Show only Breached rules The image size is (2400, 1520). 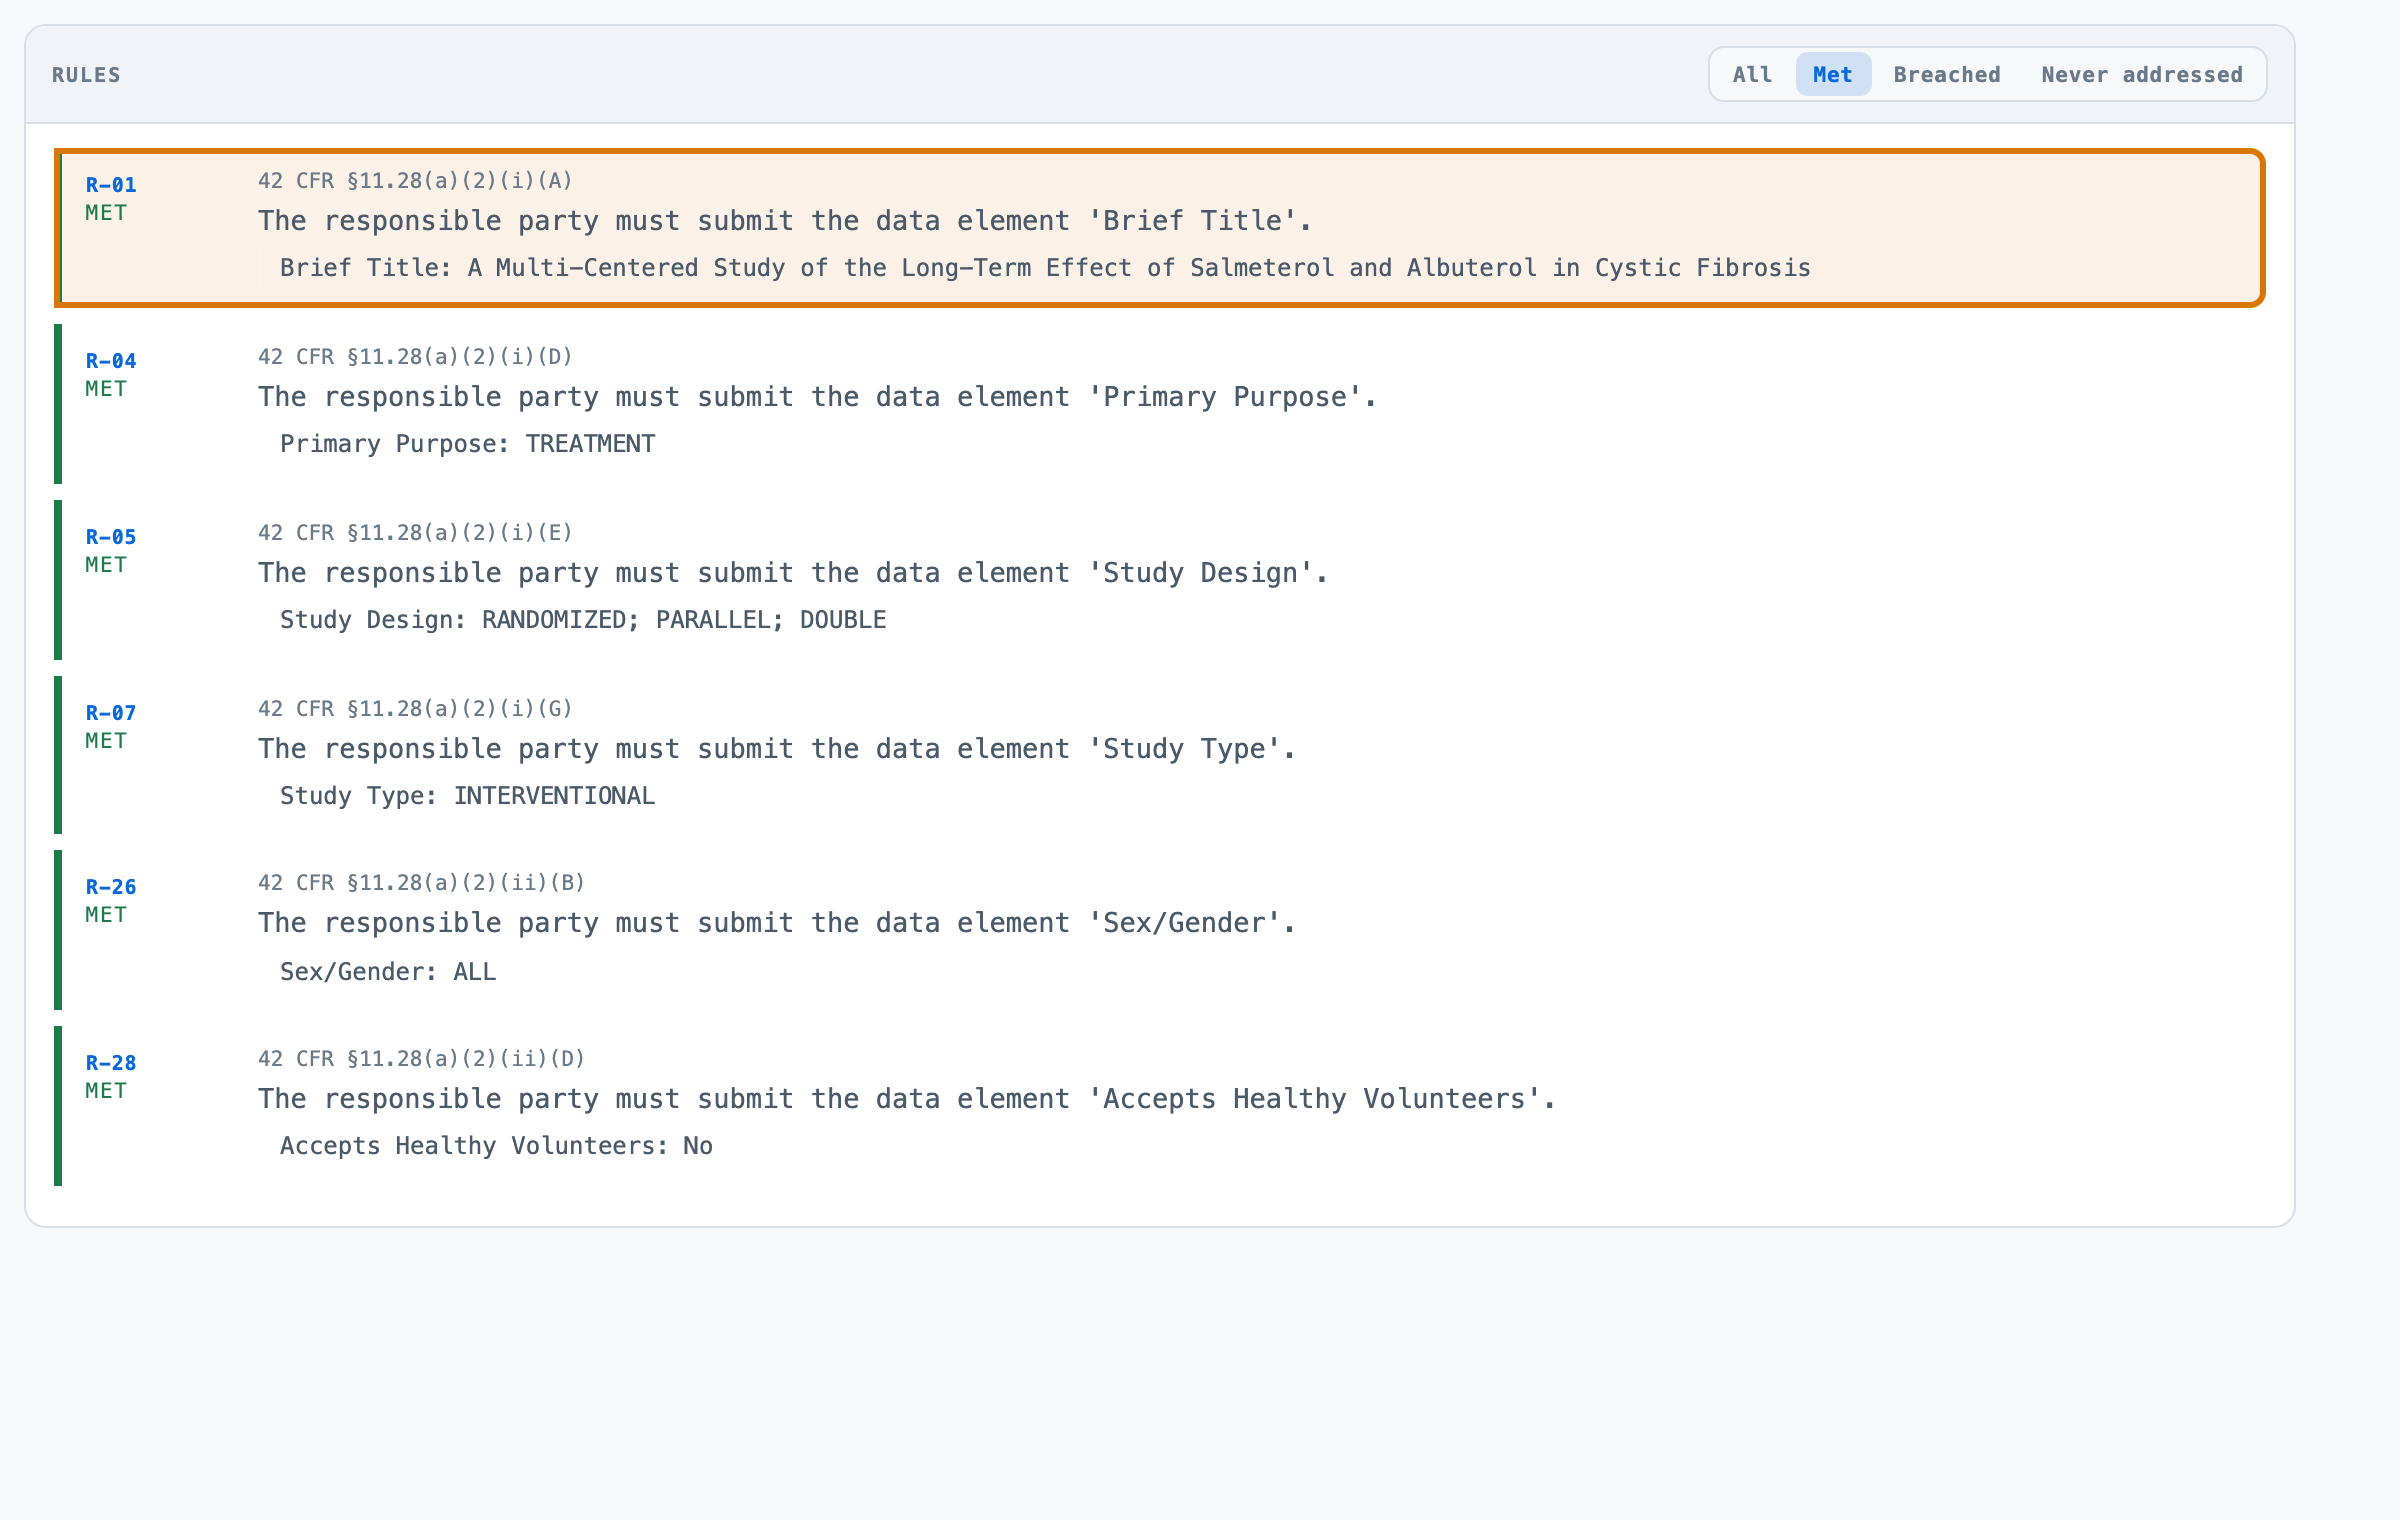1947,75
